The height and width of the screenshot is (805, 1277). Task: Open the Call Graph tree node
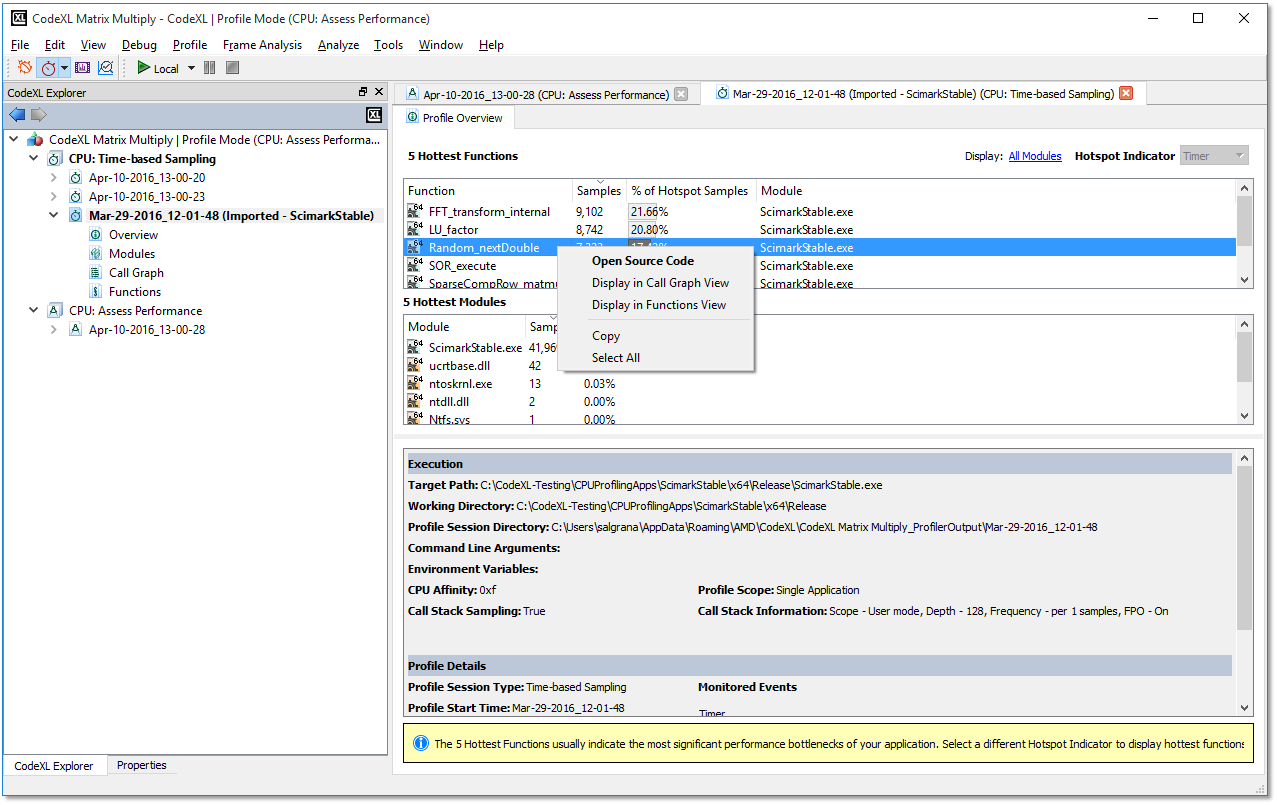click(136, 273)
